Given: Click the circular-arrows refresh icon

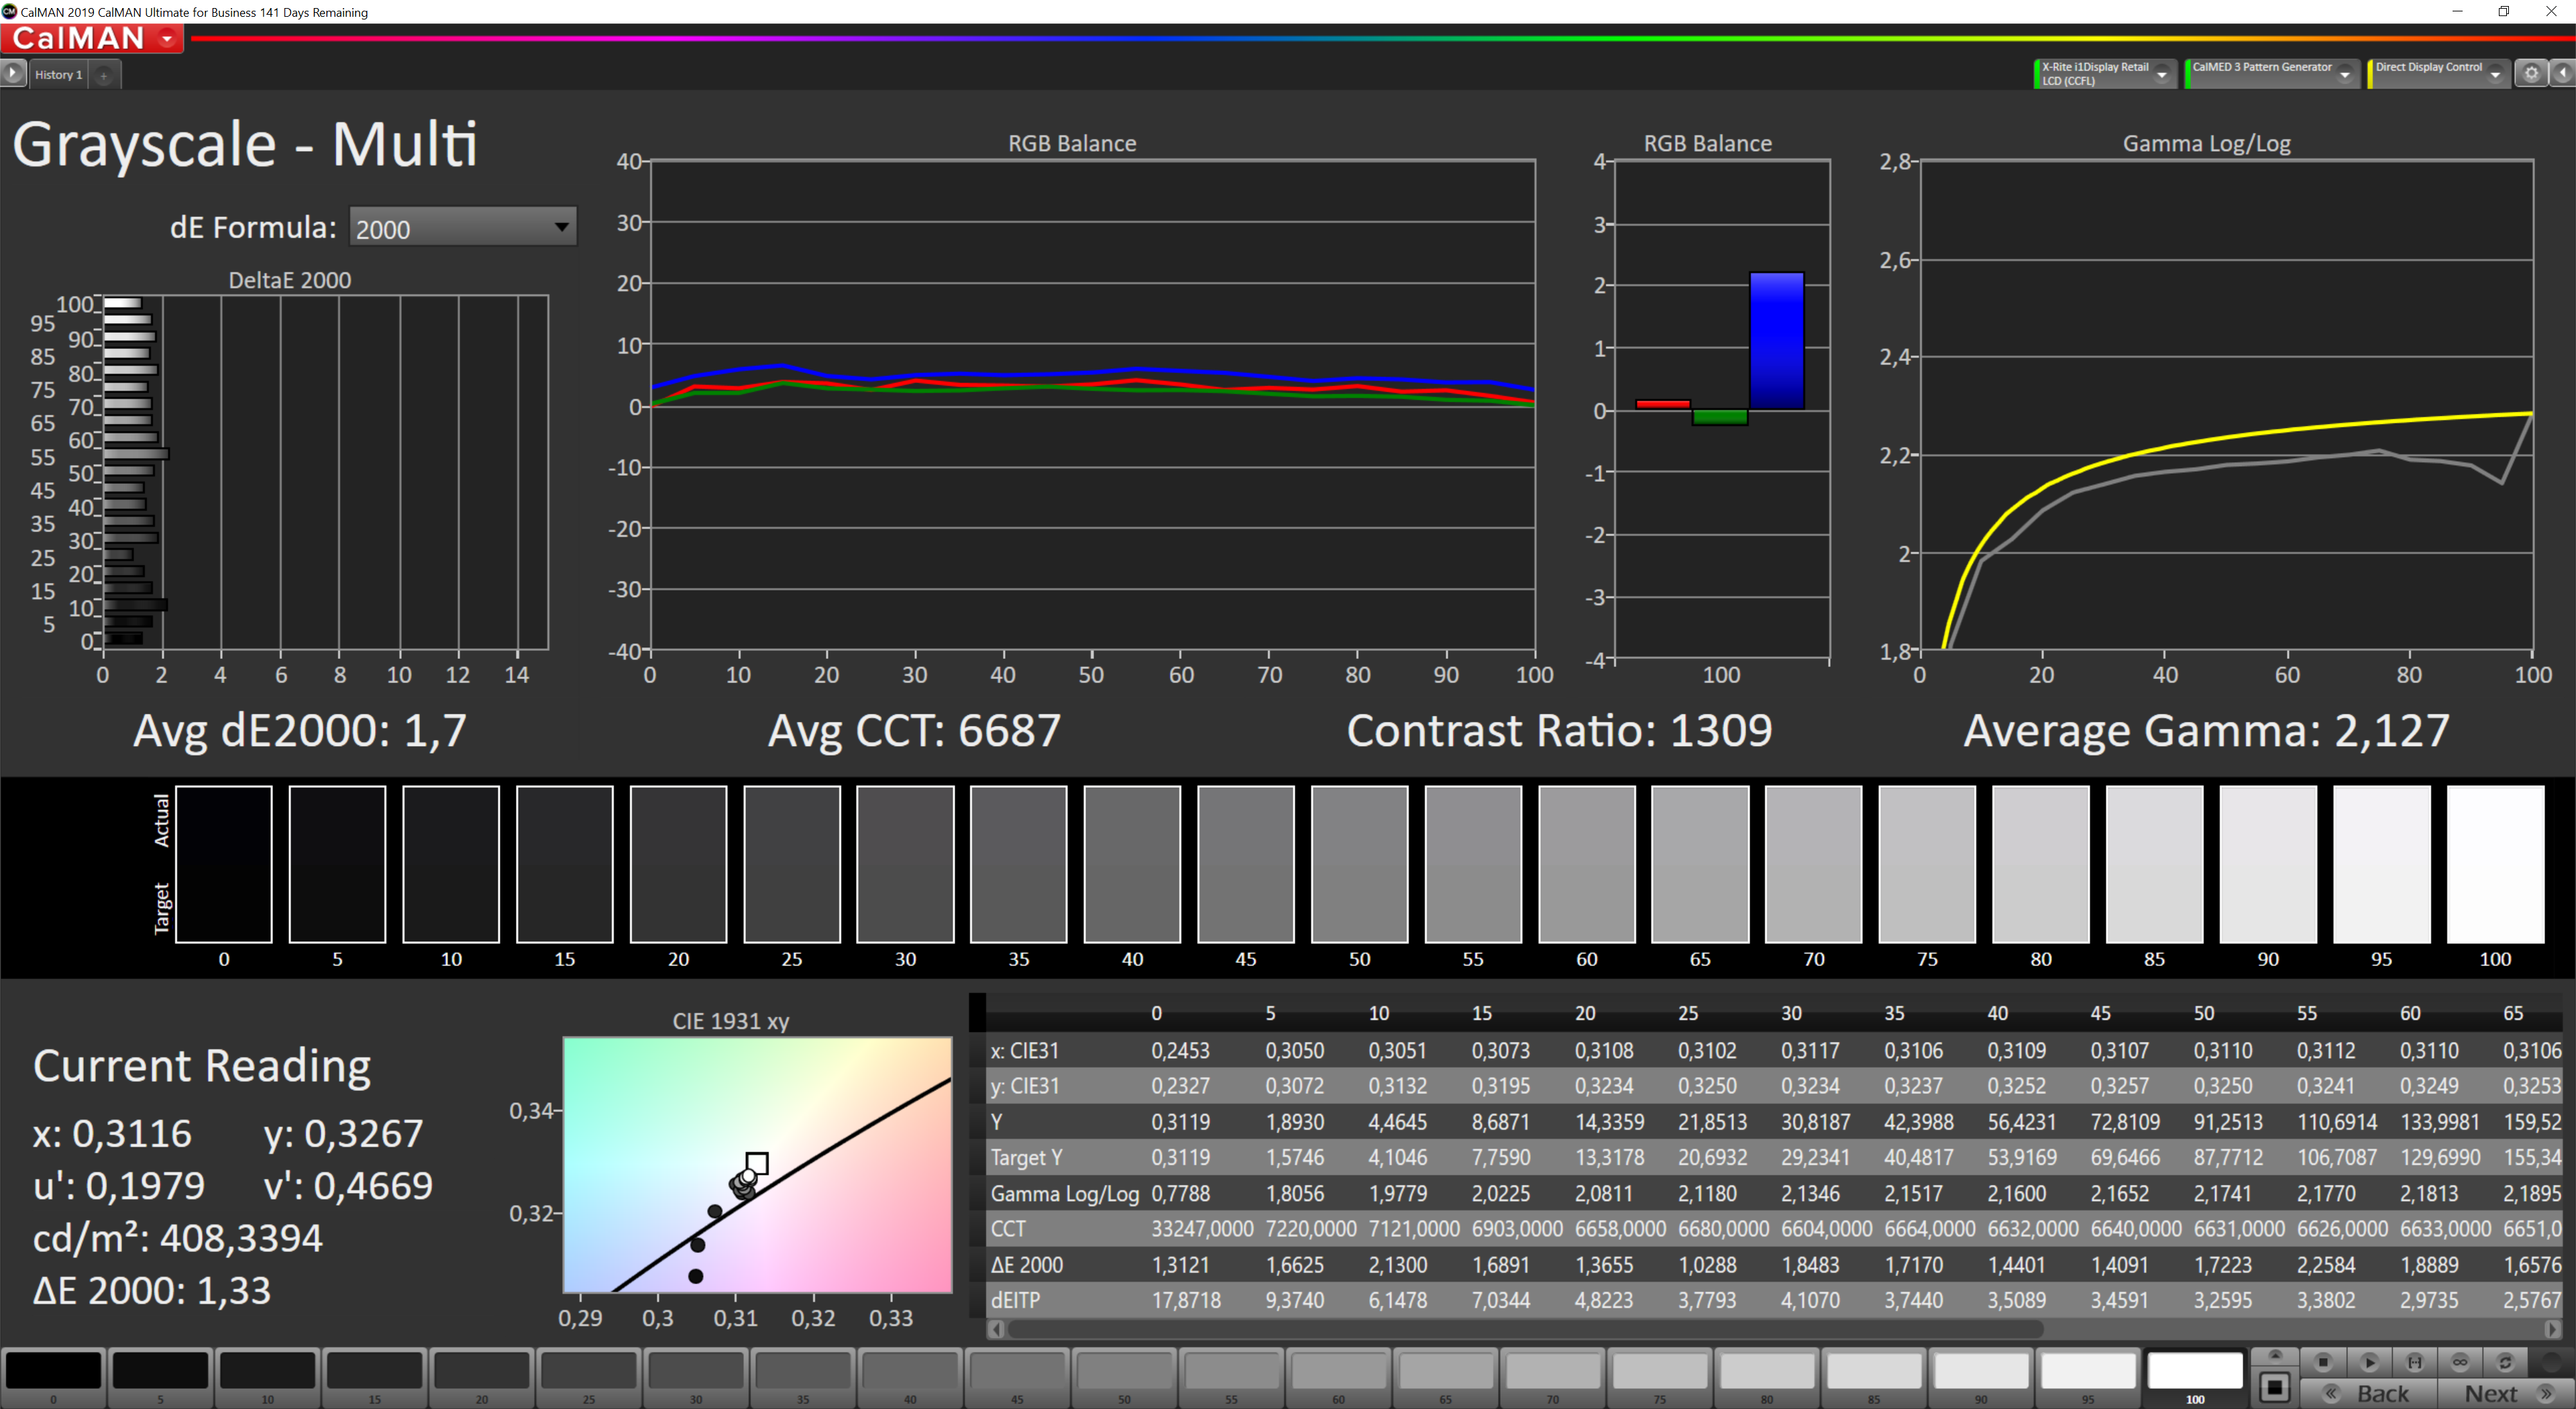Looking at the screenshot, I should tap(2505, 1362).
